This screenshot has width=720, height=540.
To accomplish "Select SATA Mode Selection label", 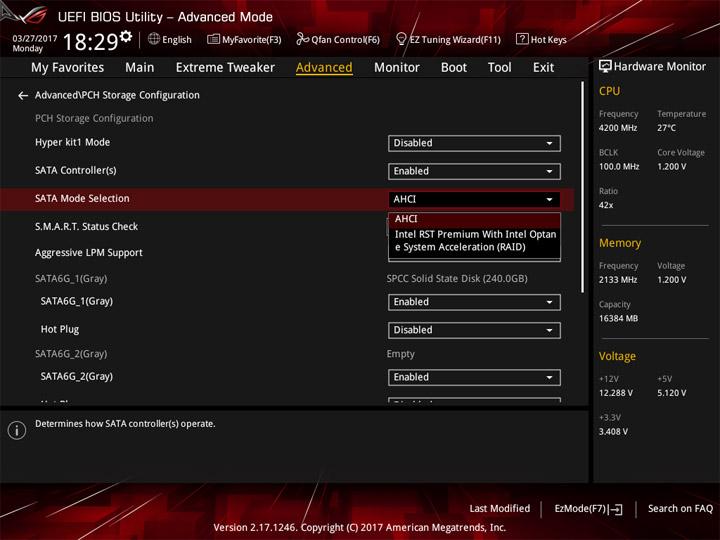I will pyautogui.click(x=82, y=198).
